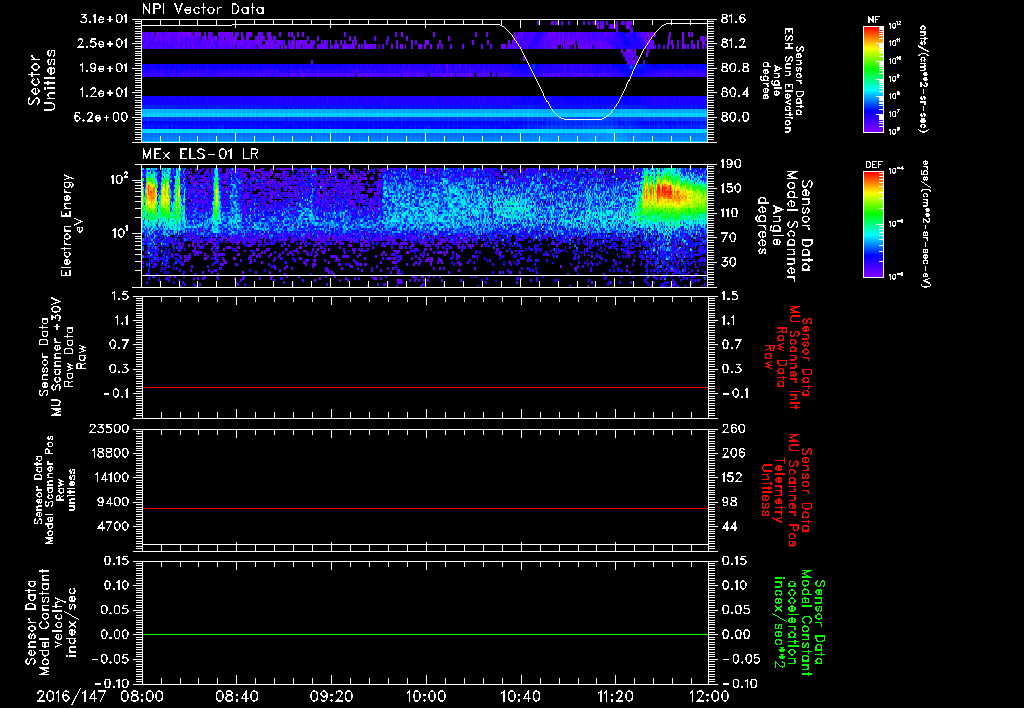
Task: Click the "Model Scanner Pos Raw unitless" axis label
Action: (56, 490)
